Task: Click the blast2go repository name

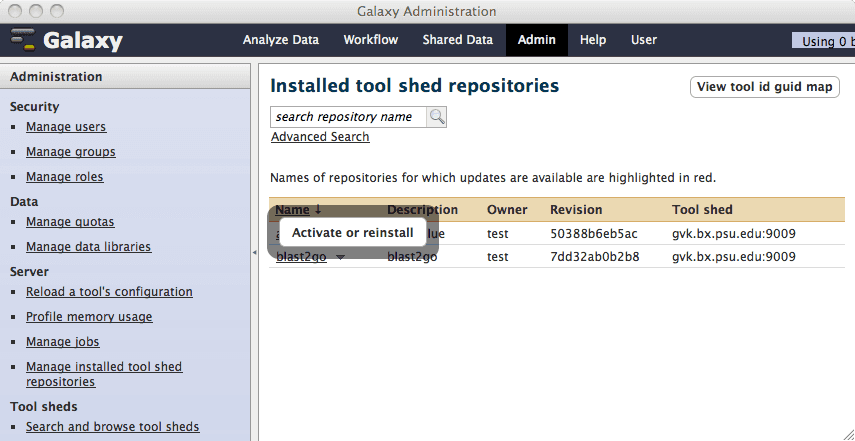Action: tap(301, 257)
